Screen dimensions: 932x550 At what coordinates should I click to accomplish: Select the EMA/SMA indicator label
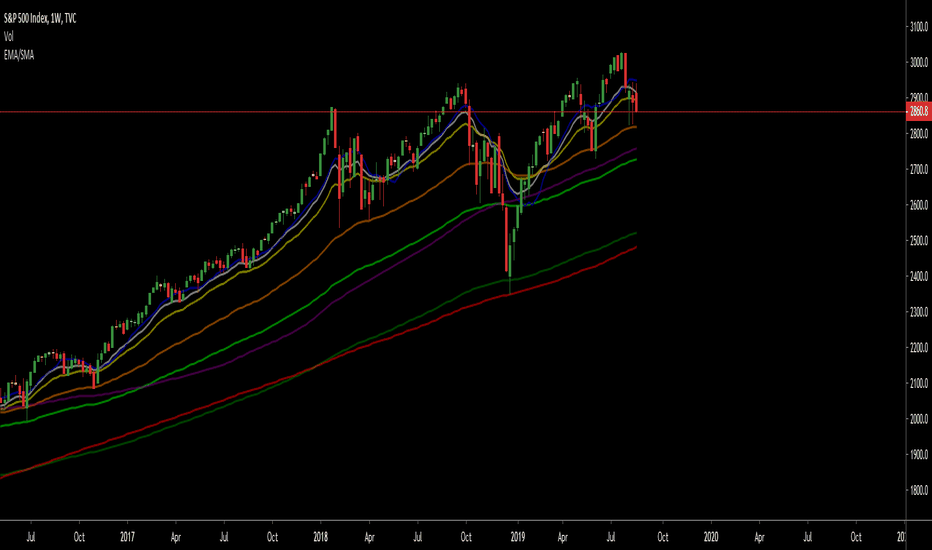click(x=19, y=55)
